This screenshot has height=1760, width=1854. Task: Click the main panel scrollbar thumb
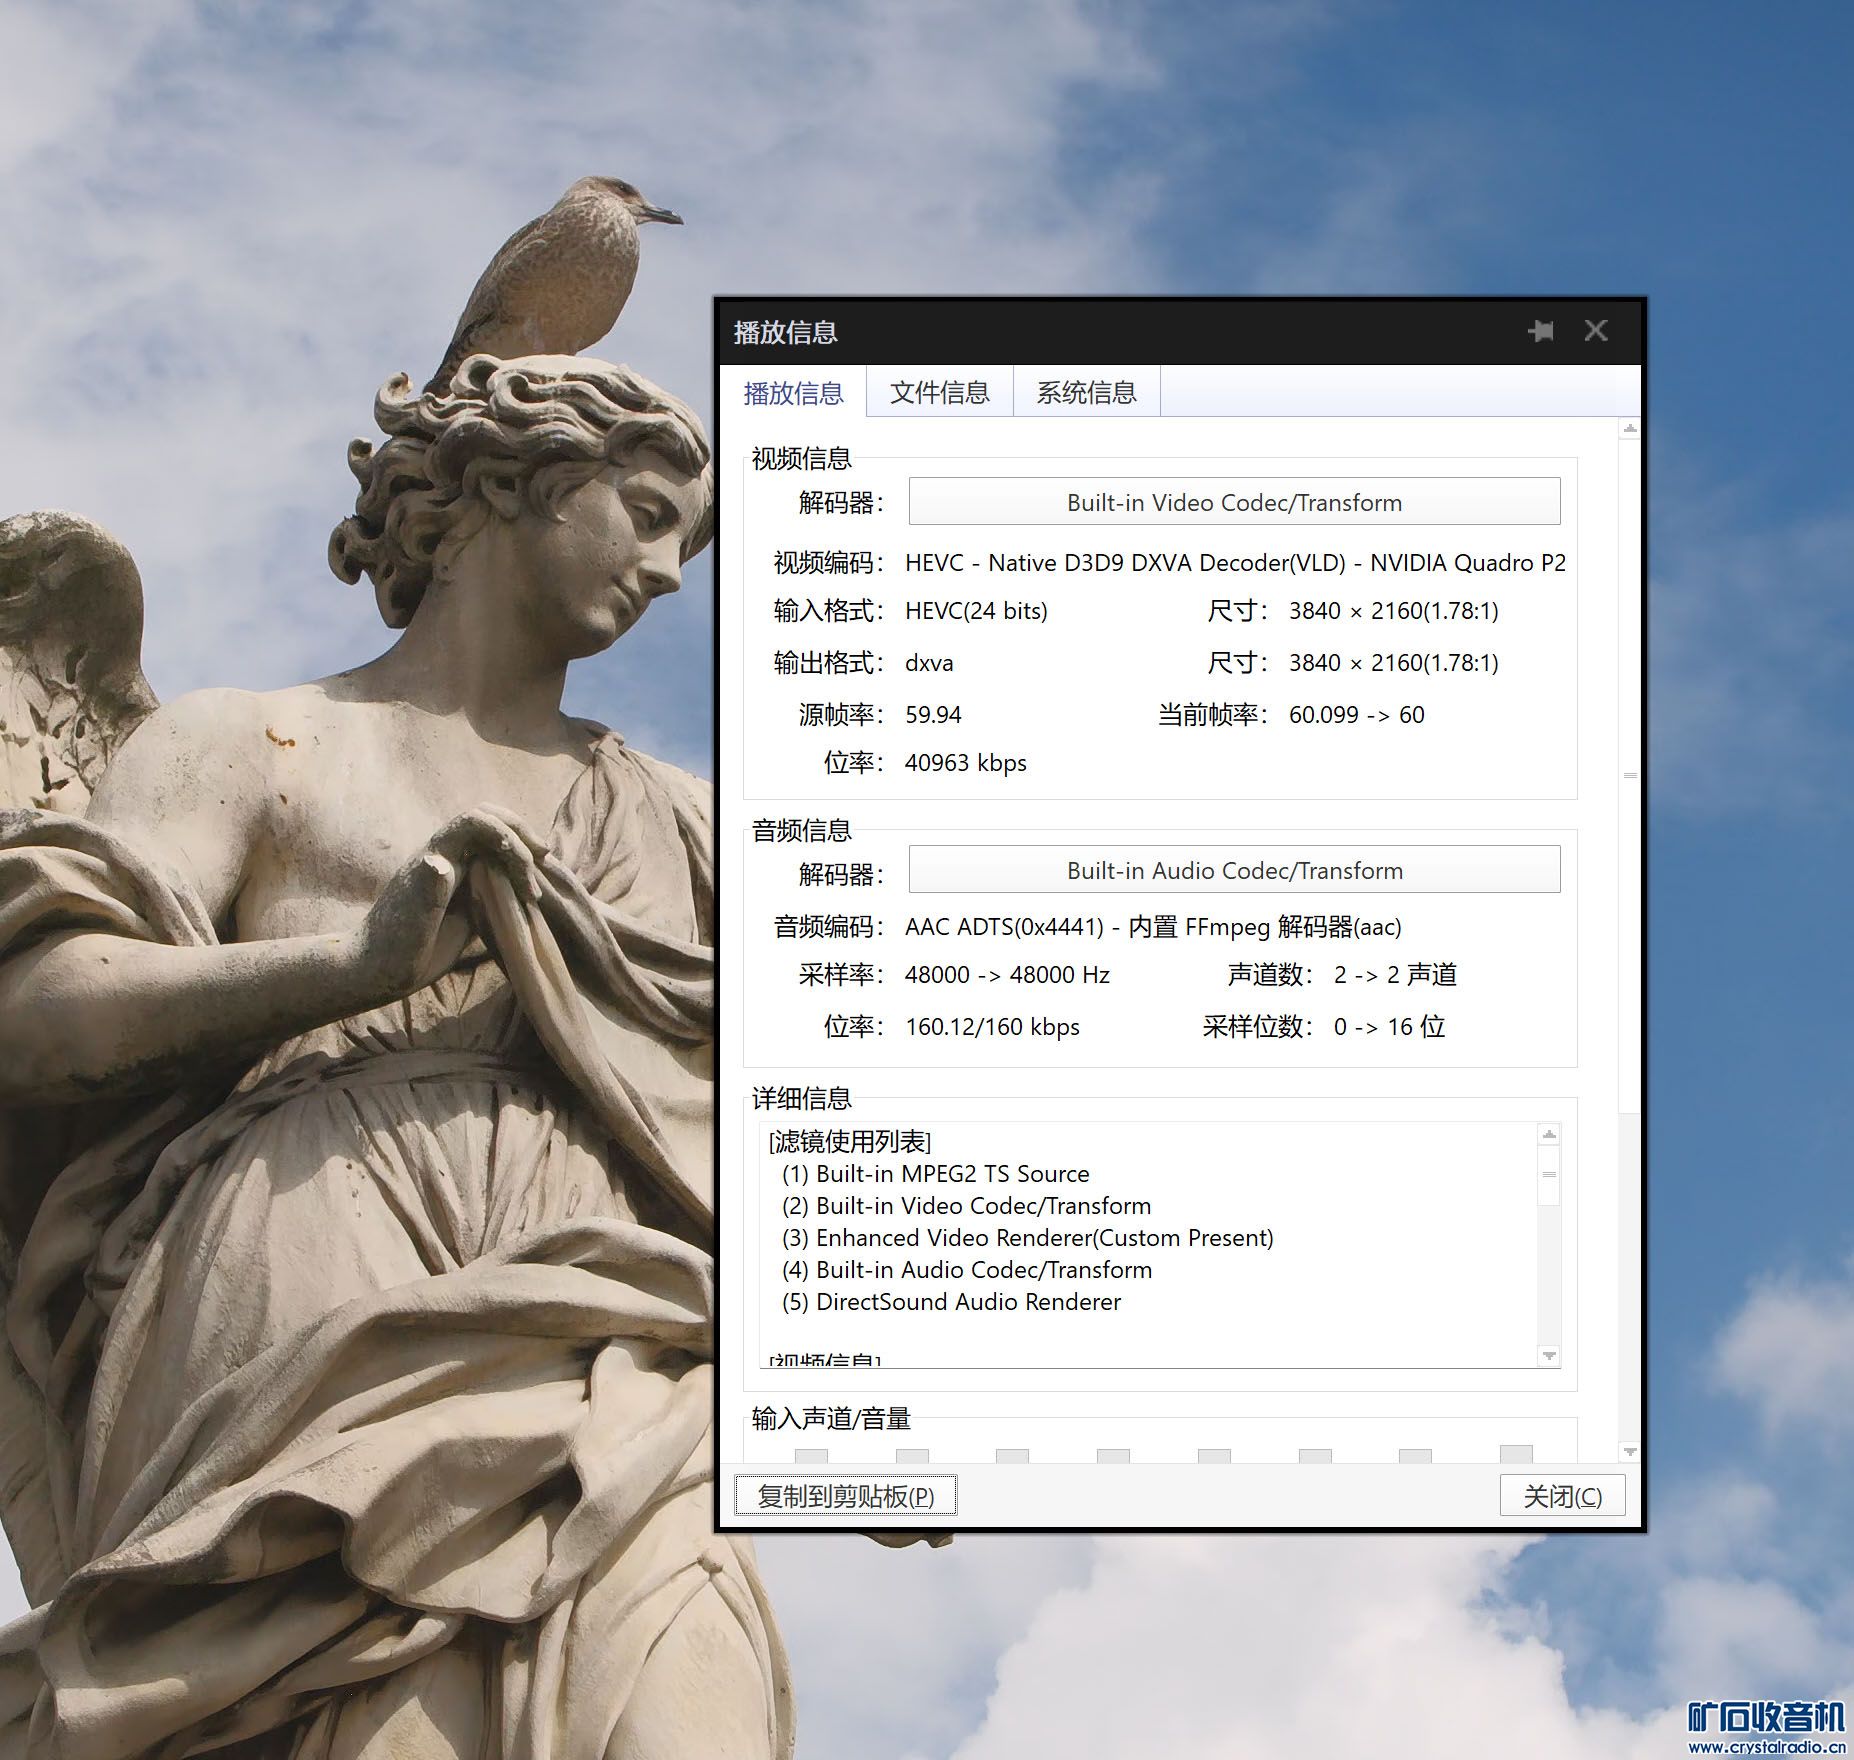[1630, 776]
